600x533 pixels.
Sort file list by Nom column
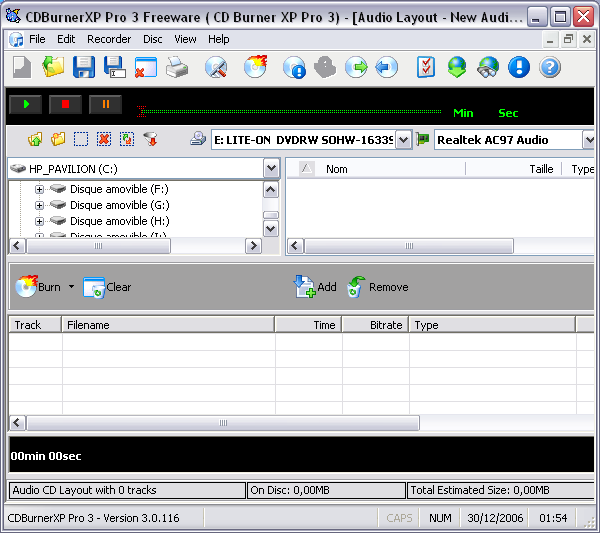coord(376,169)
